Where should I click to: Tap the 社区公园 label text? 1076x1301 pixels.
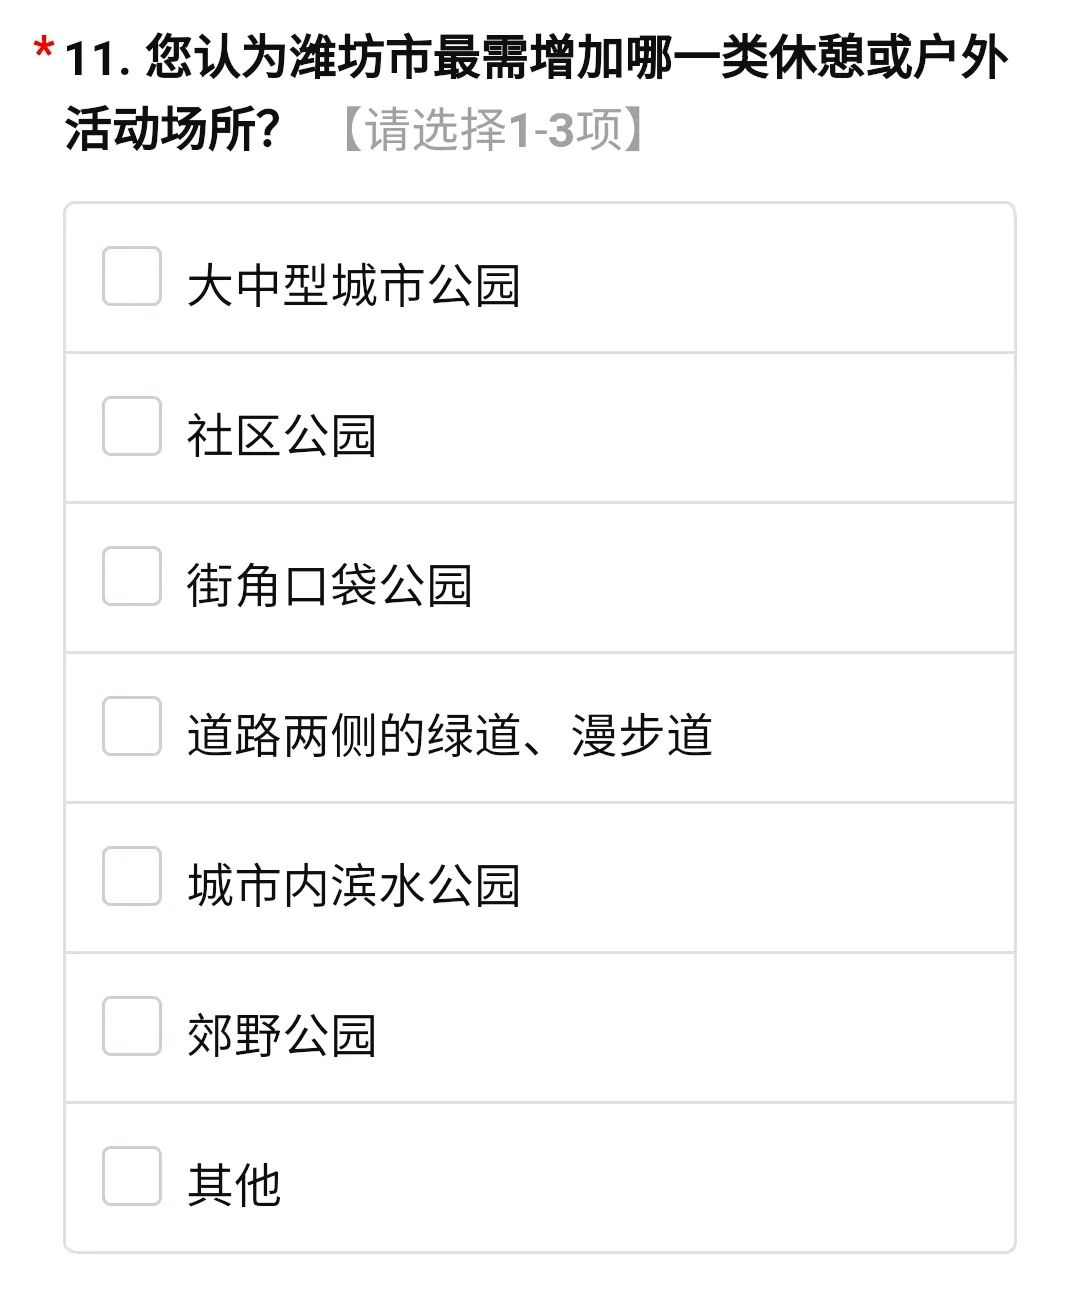coord(281,436)
